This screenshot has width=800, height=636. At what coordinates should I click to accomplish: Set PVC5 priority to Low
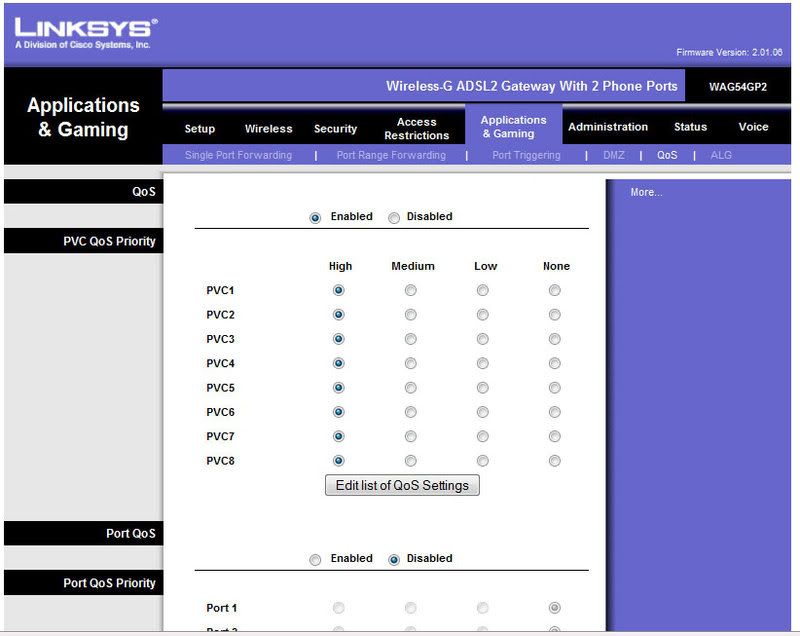click(482, 388)
